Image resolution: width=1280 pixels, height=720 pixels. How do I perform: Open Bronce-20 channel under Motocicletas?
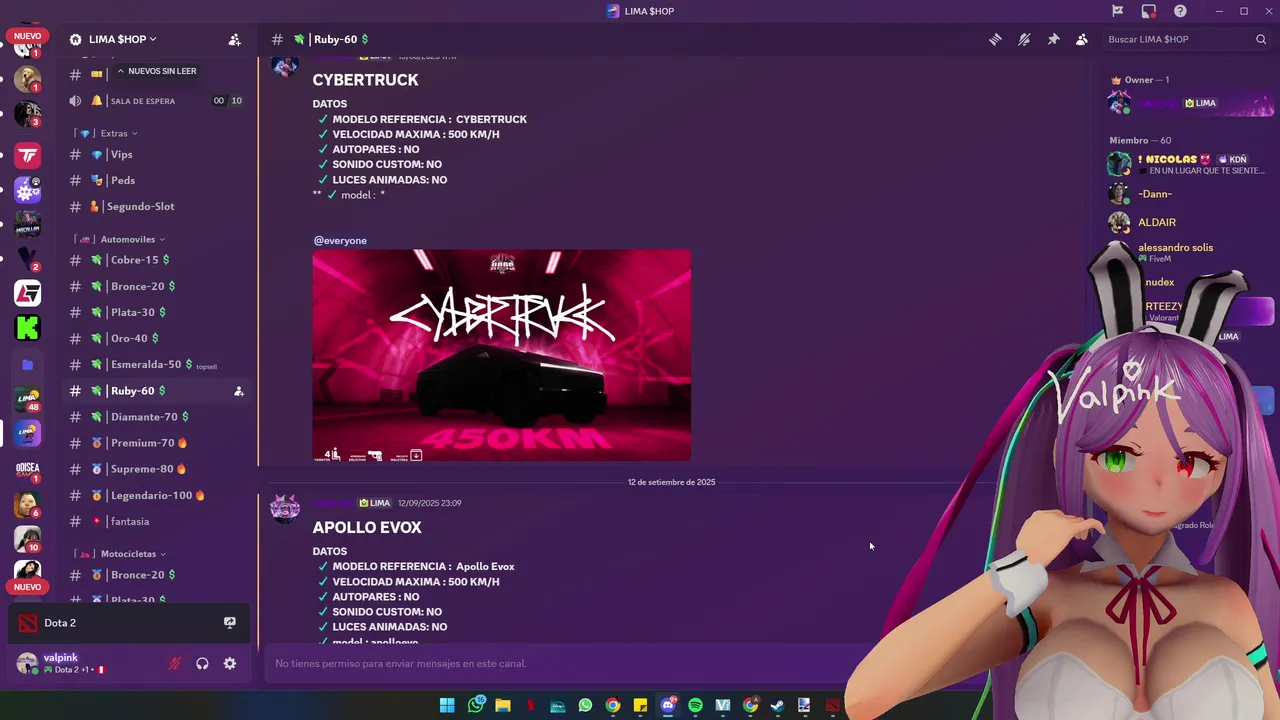[x=156, y=575]
